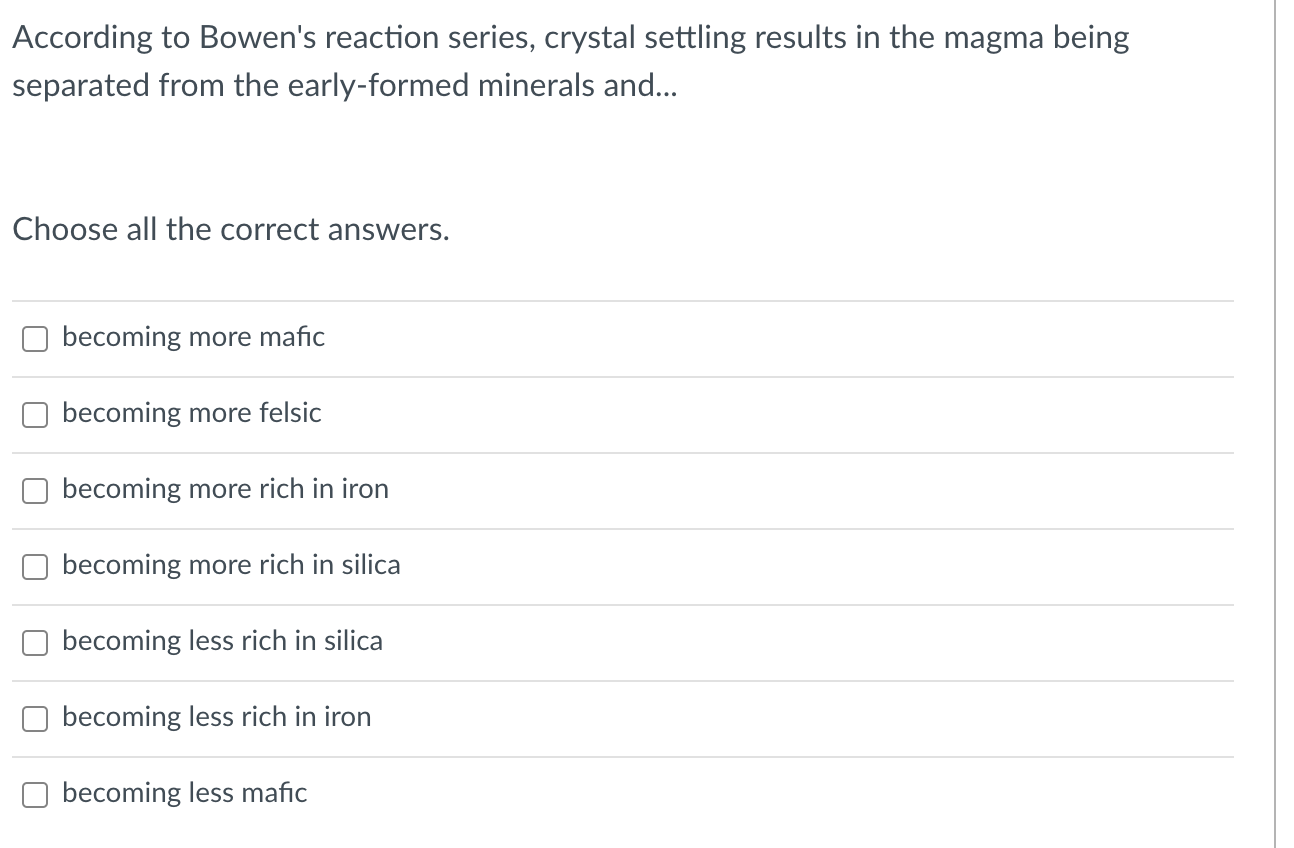Check the 'becoming less mafic' checkbox

(36, 795)
